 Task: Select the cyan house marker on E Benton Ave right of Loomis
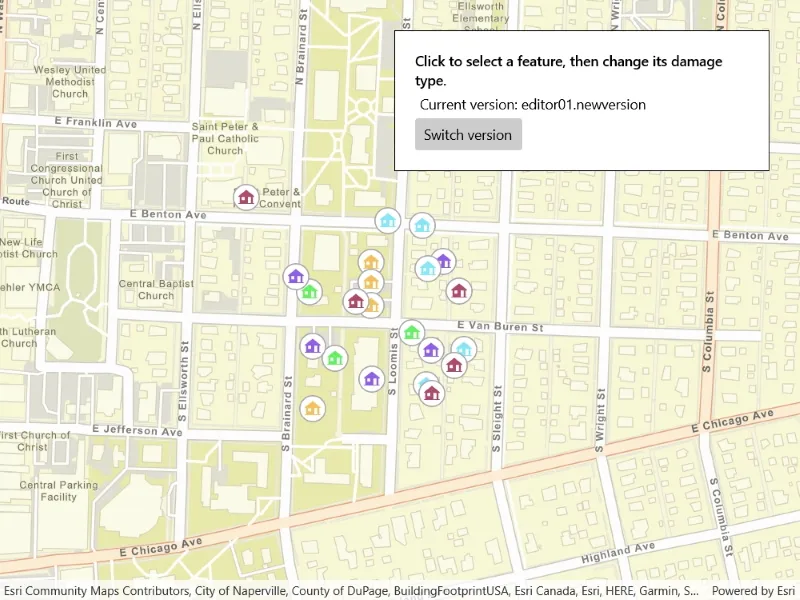click(x=422, y=225)
